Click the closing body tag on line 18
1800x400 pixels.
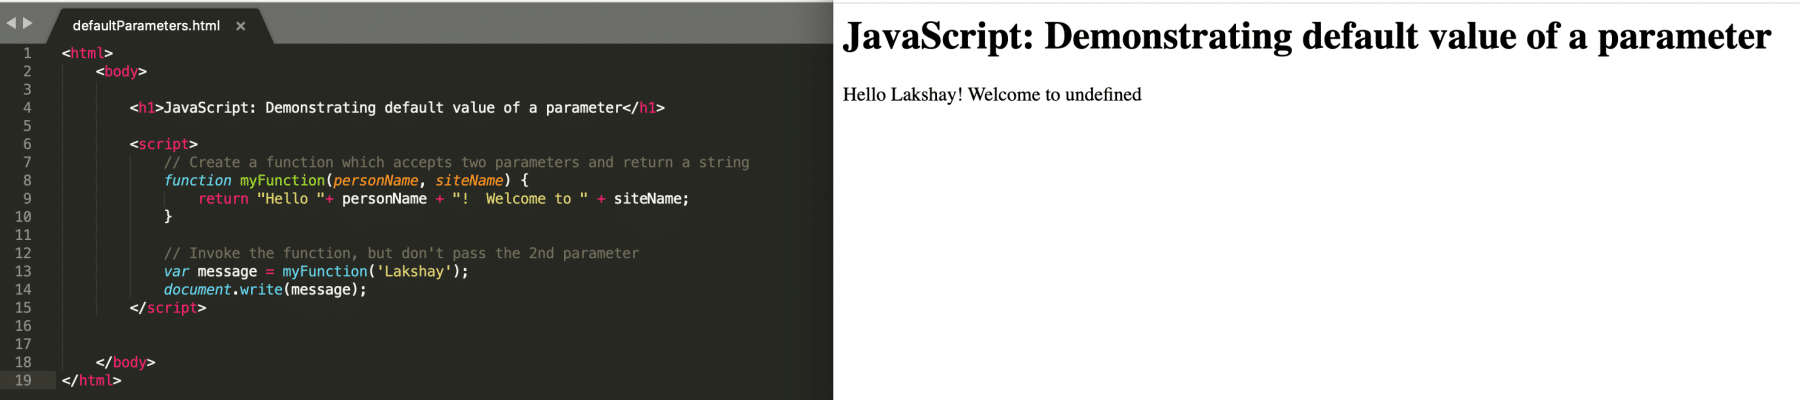coord(125,363)
